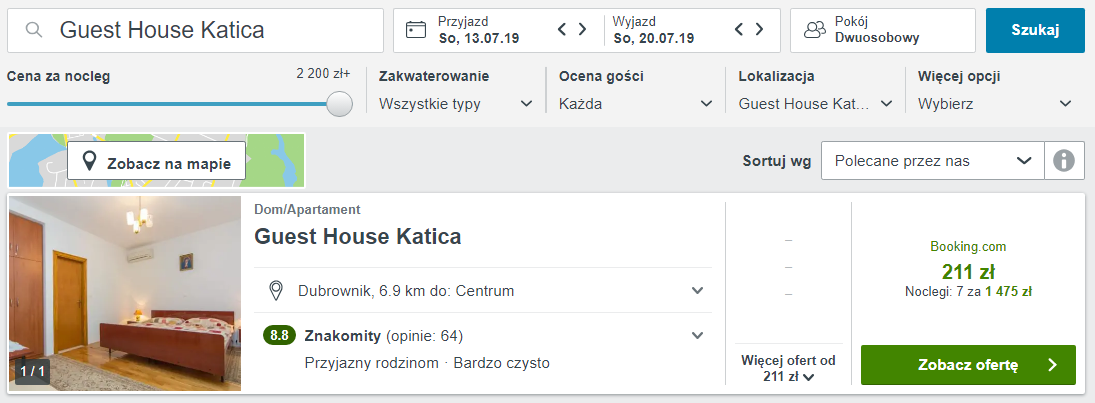Move departure date to next day
This screenshot has width=1095, height=403.
coord(759,30)
